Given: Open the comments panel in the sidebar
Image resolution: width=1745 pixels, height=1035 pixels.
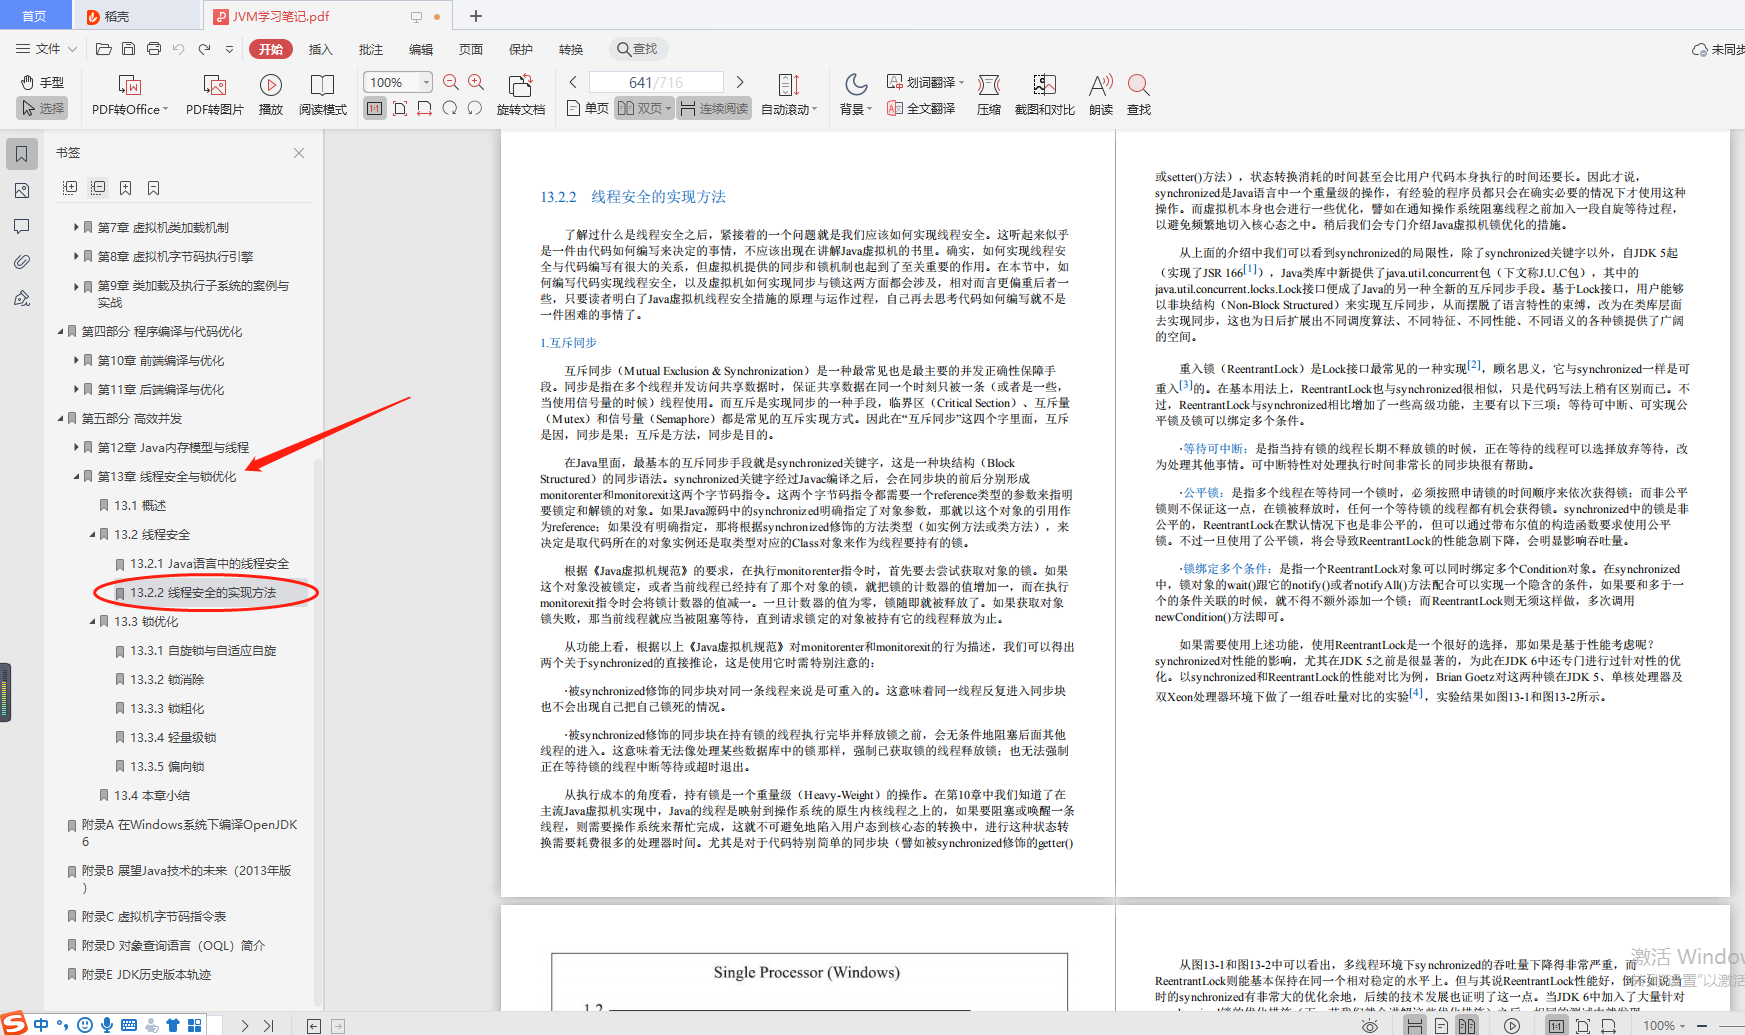Looking at the screenshot, I should click(22, 226).
